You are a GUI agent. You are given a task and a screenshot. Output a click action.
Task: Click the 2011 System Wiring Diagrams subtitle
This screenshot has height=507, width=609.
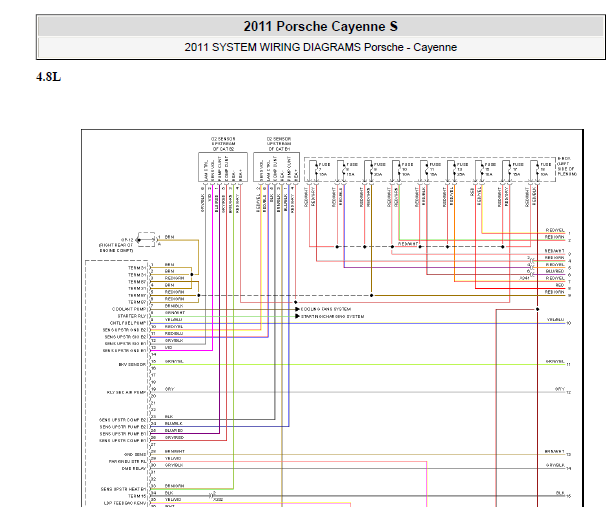[321, 47]
